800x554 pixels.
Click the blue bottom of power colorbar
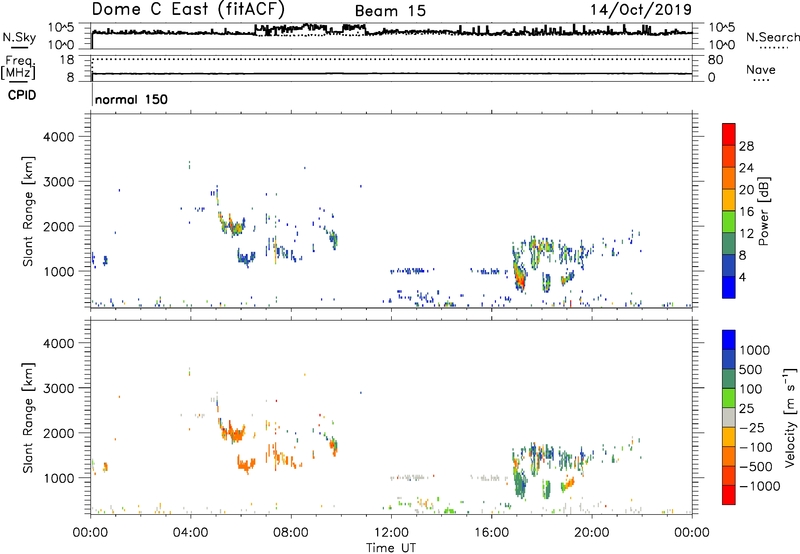729,287
